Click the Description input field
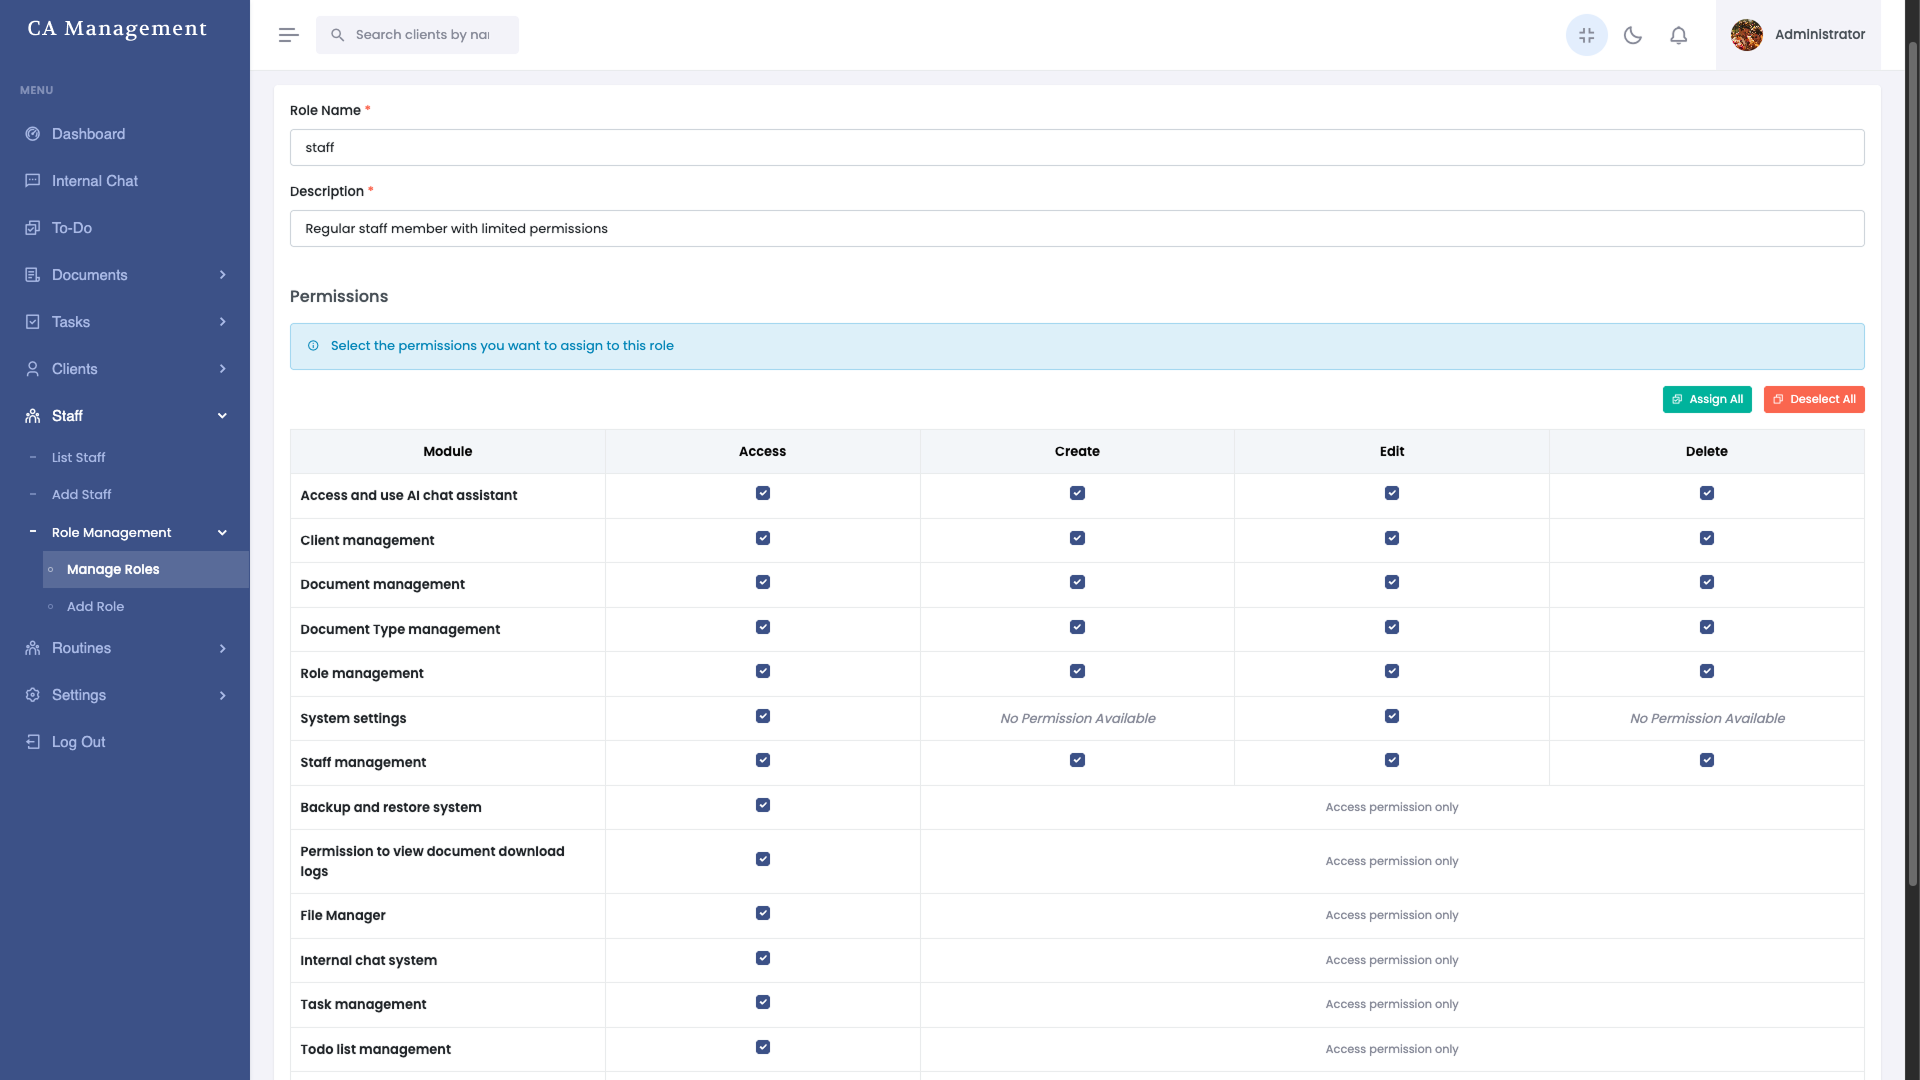This screenshot has width=1920, height=1080. pyautogui.click(x=1077, y=228)
